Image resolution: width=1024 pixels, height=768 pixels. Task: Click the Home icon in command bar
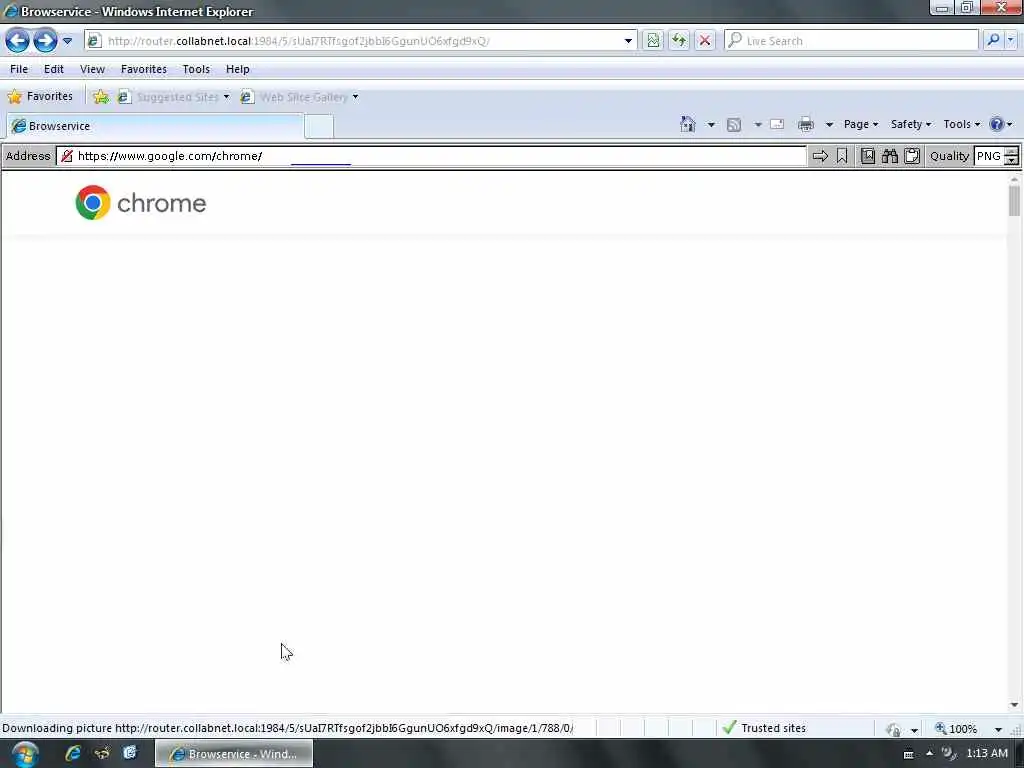pos(688,124)
